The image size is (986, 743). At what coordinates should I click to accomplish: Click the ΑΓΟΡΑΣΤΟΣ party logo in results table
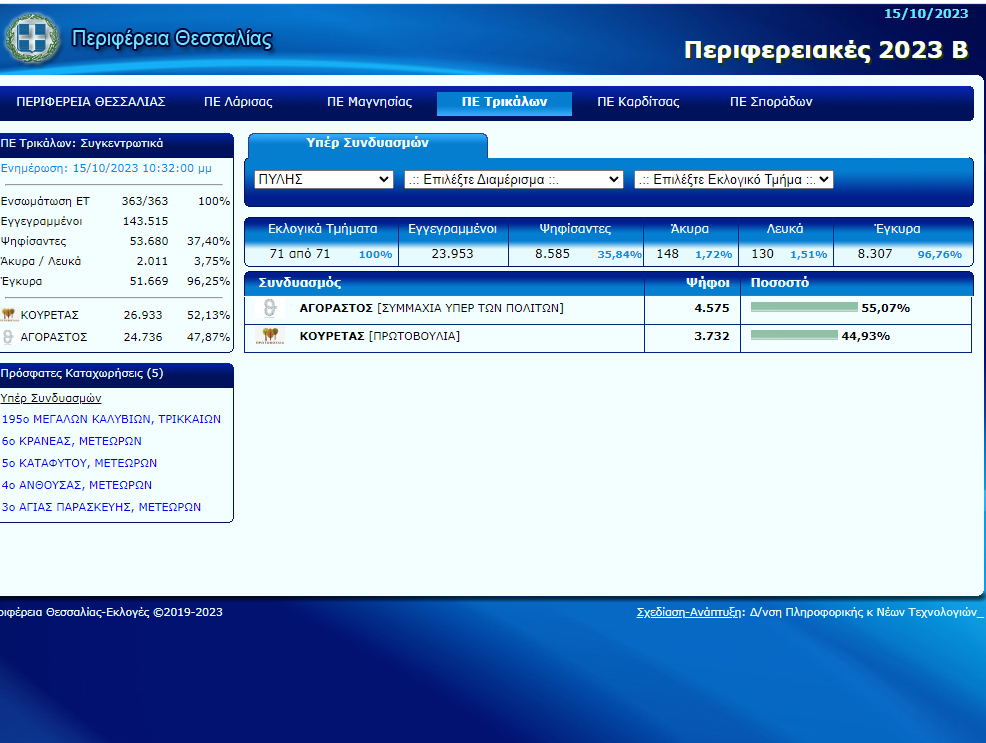tap(269, 308)
